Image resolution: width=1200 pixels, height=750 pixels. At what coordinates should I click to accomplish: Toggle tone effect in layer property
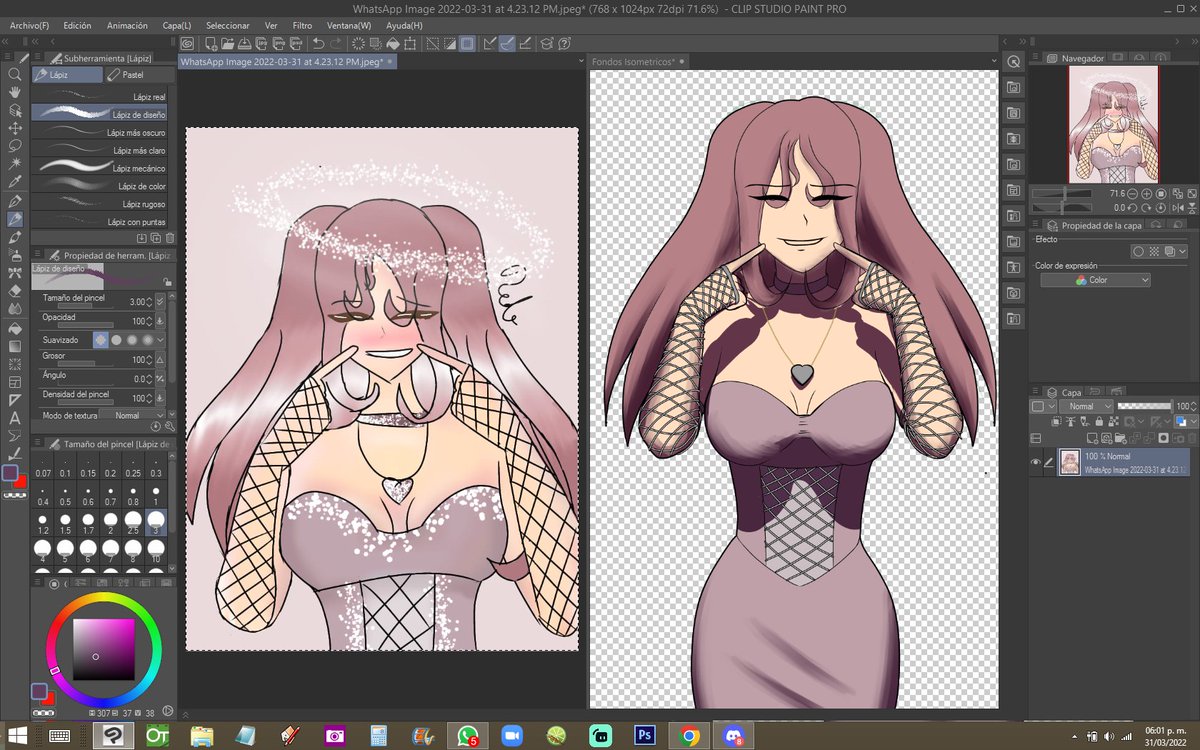click(x=1155, y=252)
